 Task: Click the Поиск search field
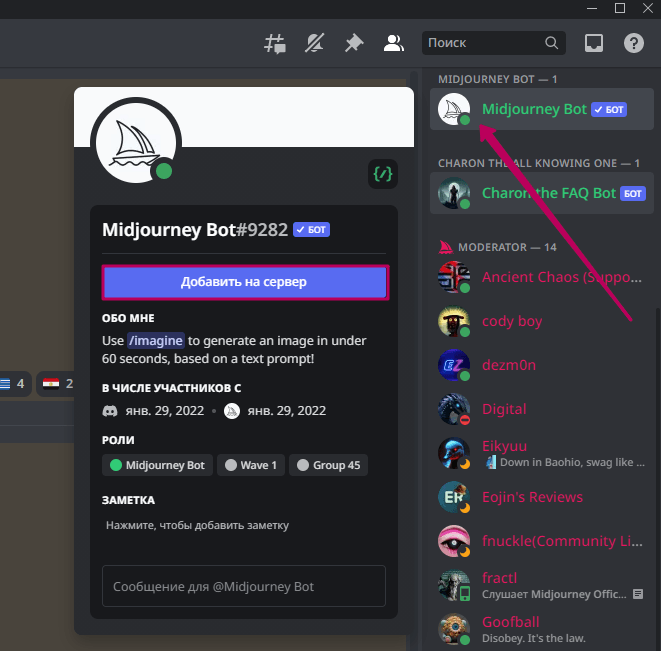coord(493,43)
